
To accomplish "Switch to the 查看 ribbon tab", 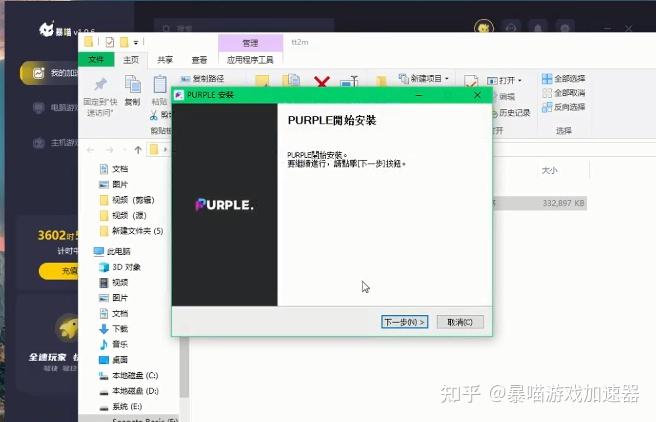I will pos(199,60).
